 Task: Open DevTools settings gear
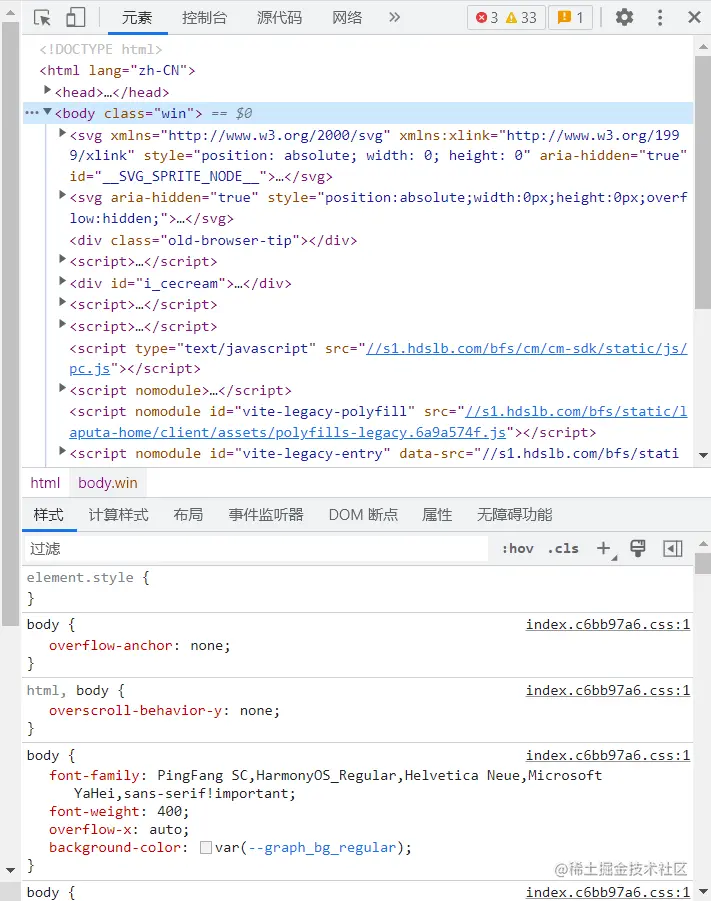624,17
